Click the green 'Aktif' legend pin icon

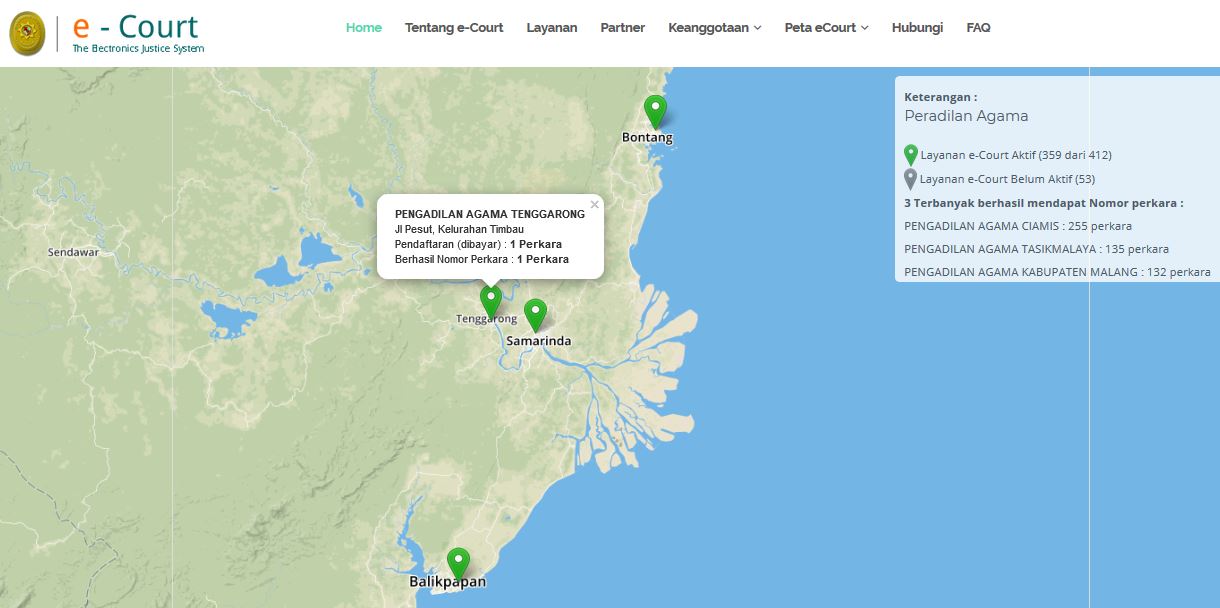(910, 155)
